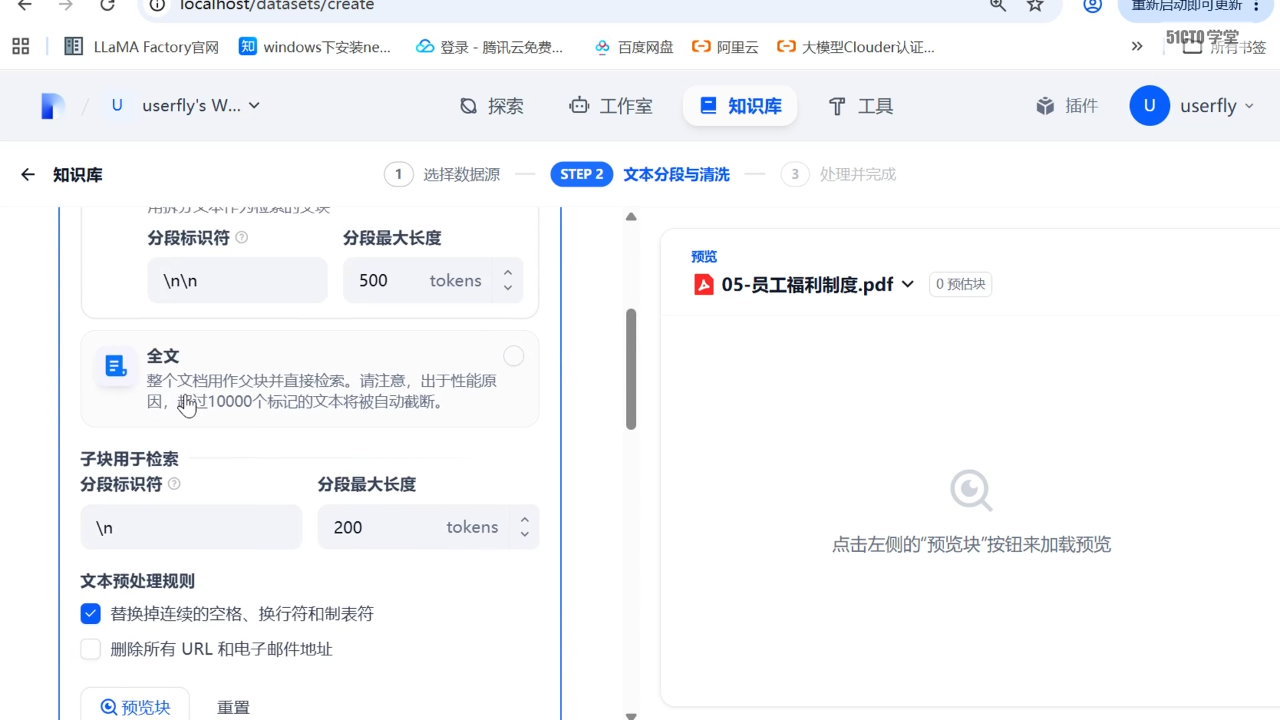This screenshot has height=720, width=1280.
Task: Edit the \n\n delimiter field
Action: click(x=237, y=280)
